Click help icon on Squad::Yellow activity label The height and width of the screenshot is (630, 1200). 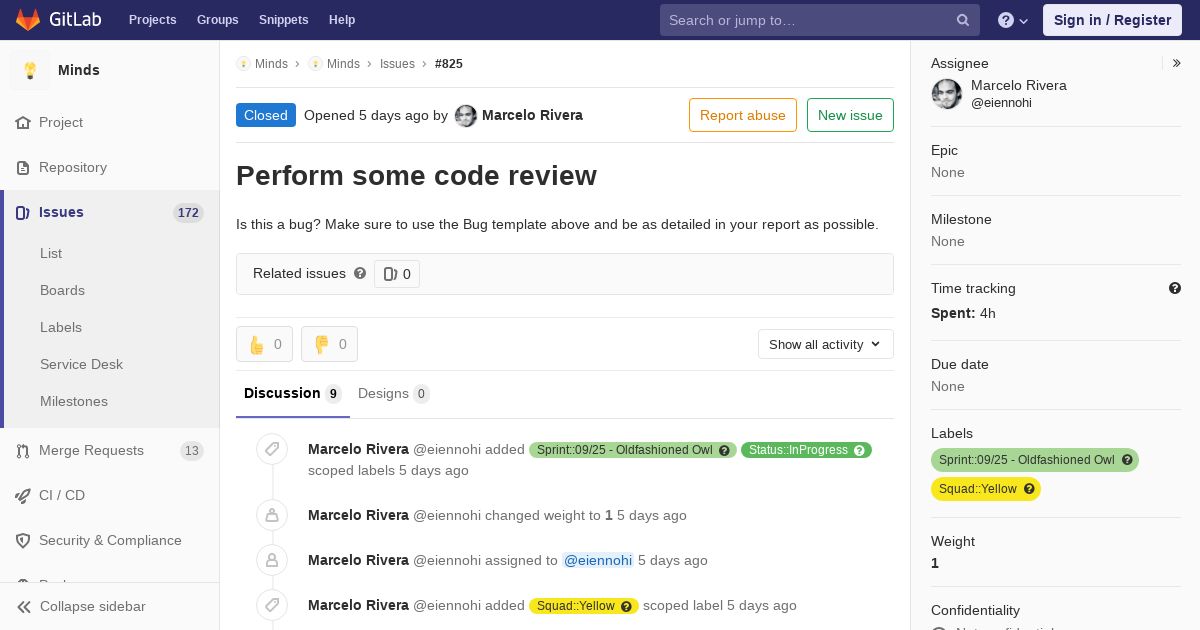pyautogui.click(x=626, y=605)
